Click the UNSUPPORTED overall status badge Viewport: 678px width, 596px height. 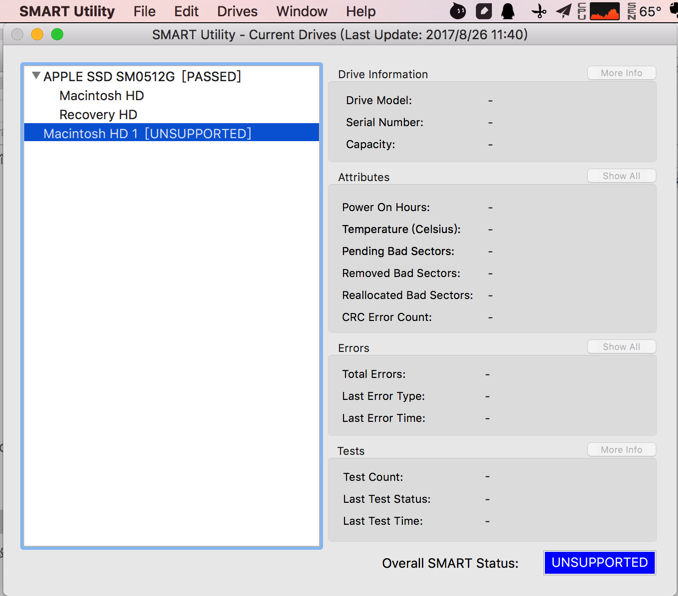(x=600, y=562)
